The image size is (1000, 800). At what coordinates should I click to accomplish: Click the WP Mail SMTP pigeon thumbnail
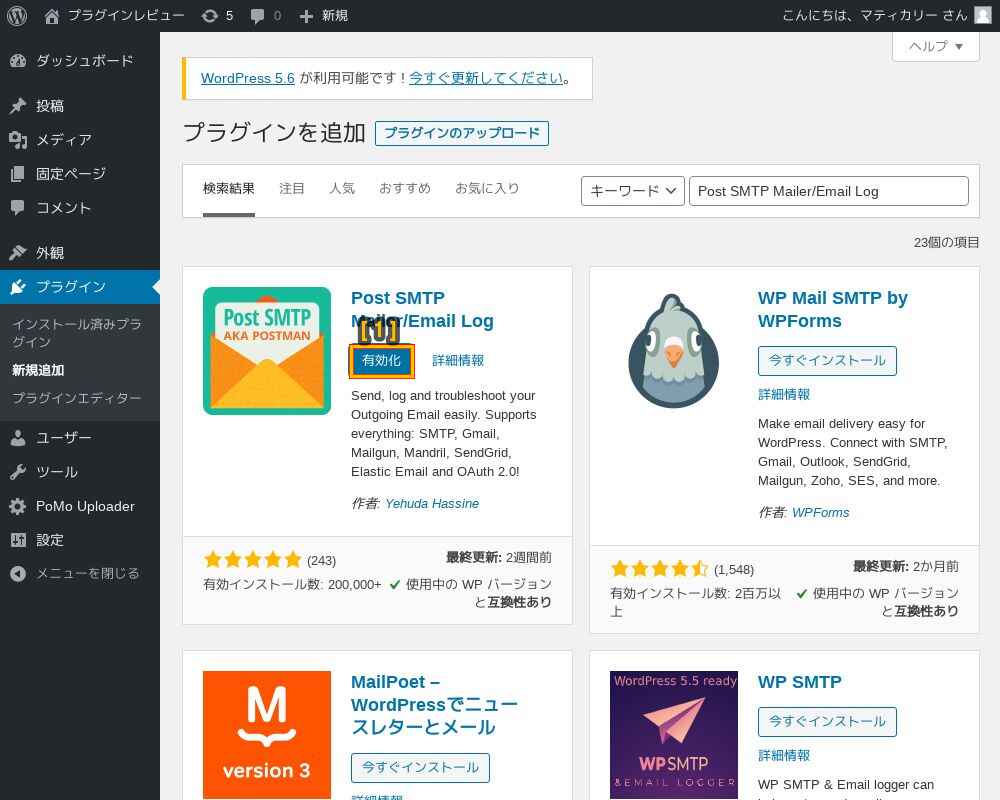coord(673,351)
